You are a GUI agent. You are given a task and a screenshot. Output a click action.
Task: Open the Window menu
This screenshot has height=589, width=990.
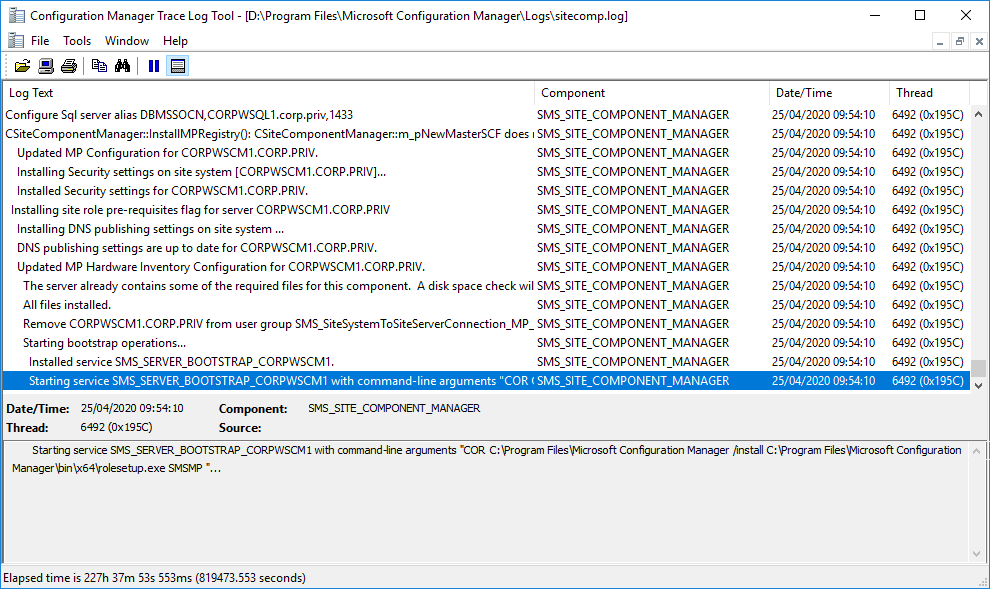pos(127,41)
